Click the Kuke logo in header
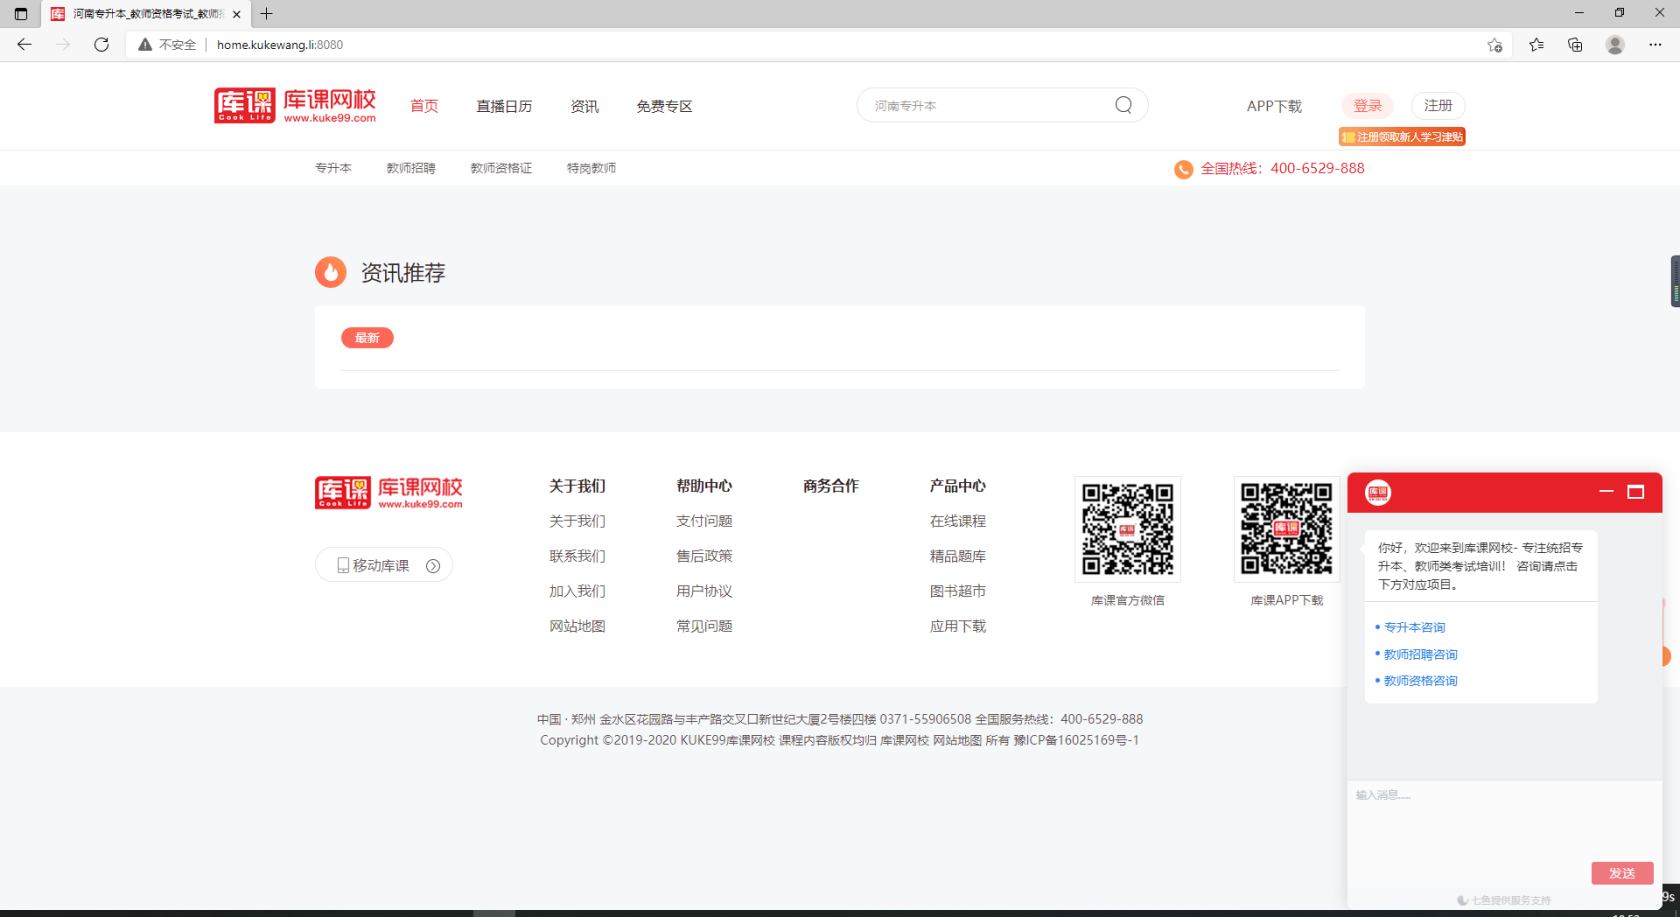This screenshot has width=1680, height=917. pyautogui.click(x=295, y=105)
